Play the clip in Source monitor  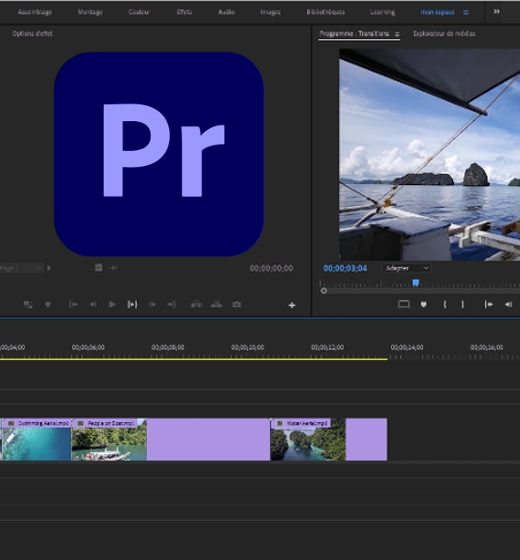pyautogui.click(x=112, y=304)
